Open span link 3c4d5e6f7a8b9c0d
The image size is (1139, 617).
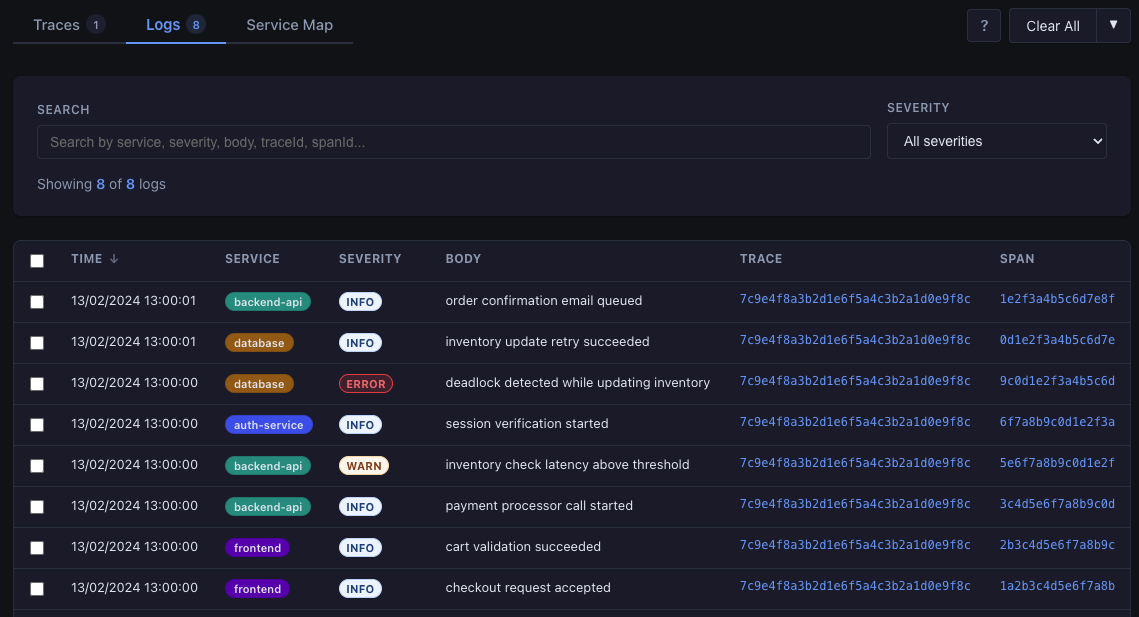[1057, 504]
